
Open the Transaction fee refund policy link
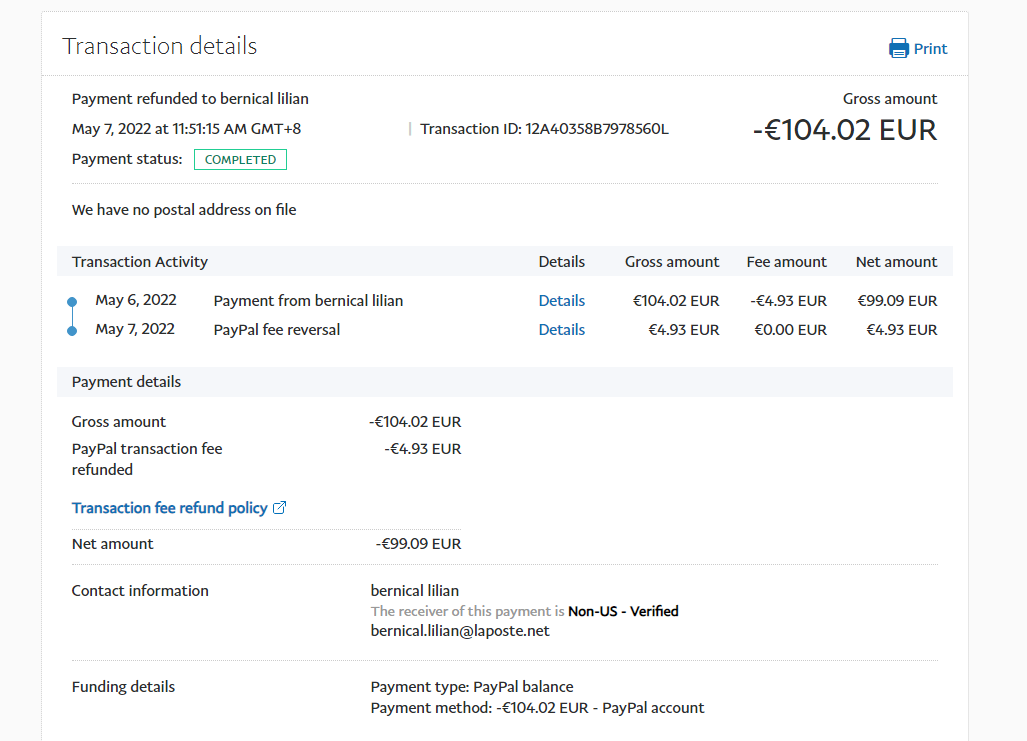pos(169,508)
